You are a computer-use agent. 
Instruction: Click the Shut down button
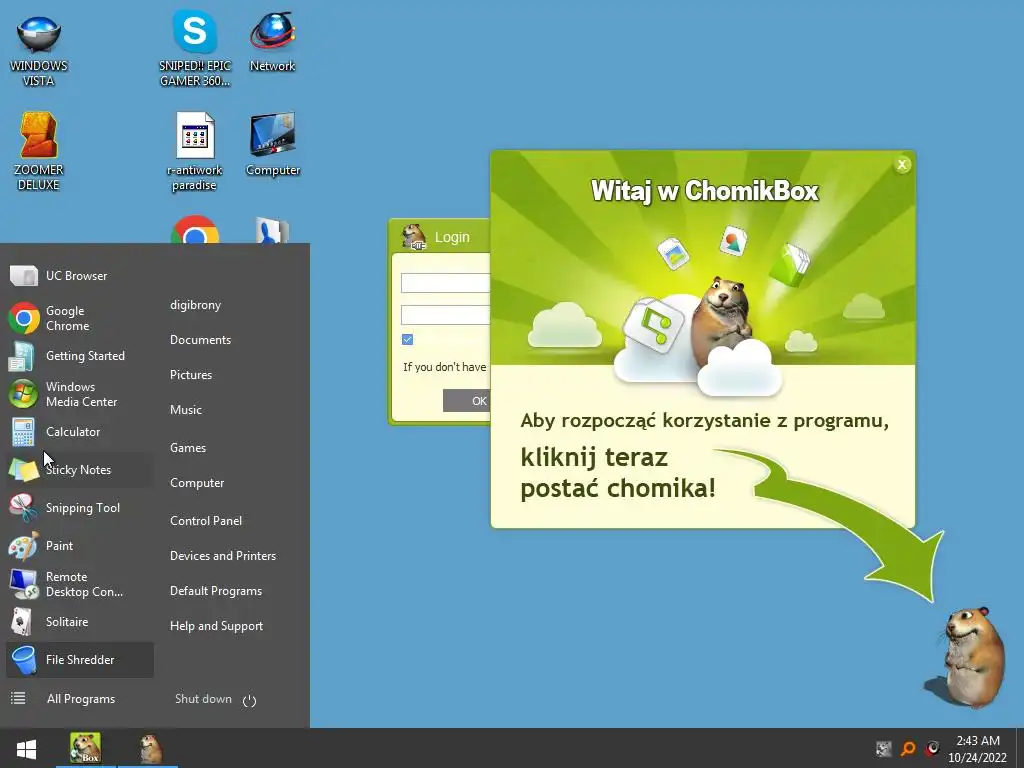pos(203,699)
